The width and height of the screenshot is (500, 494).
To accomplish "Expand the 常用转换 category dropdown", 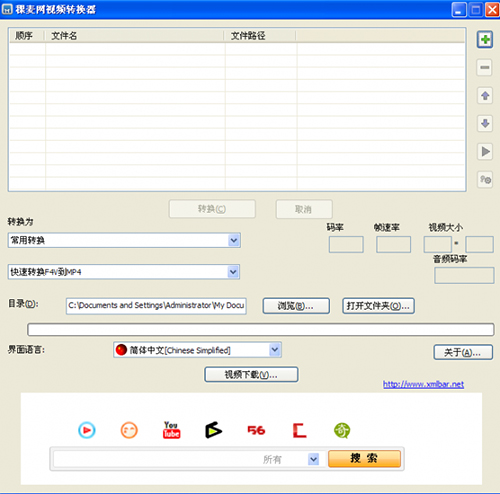I will pos(234,240).
